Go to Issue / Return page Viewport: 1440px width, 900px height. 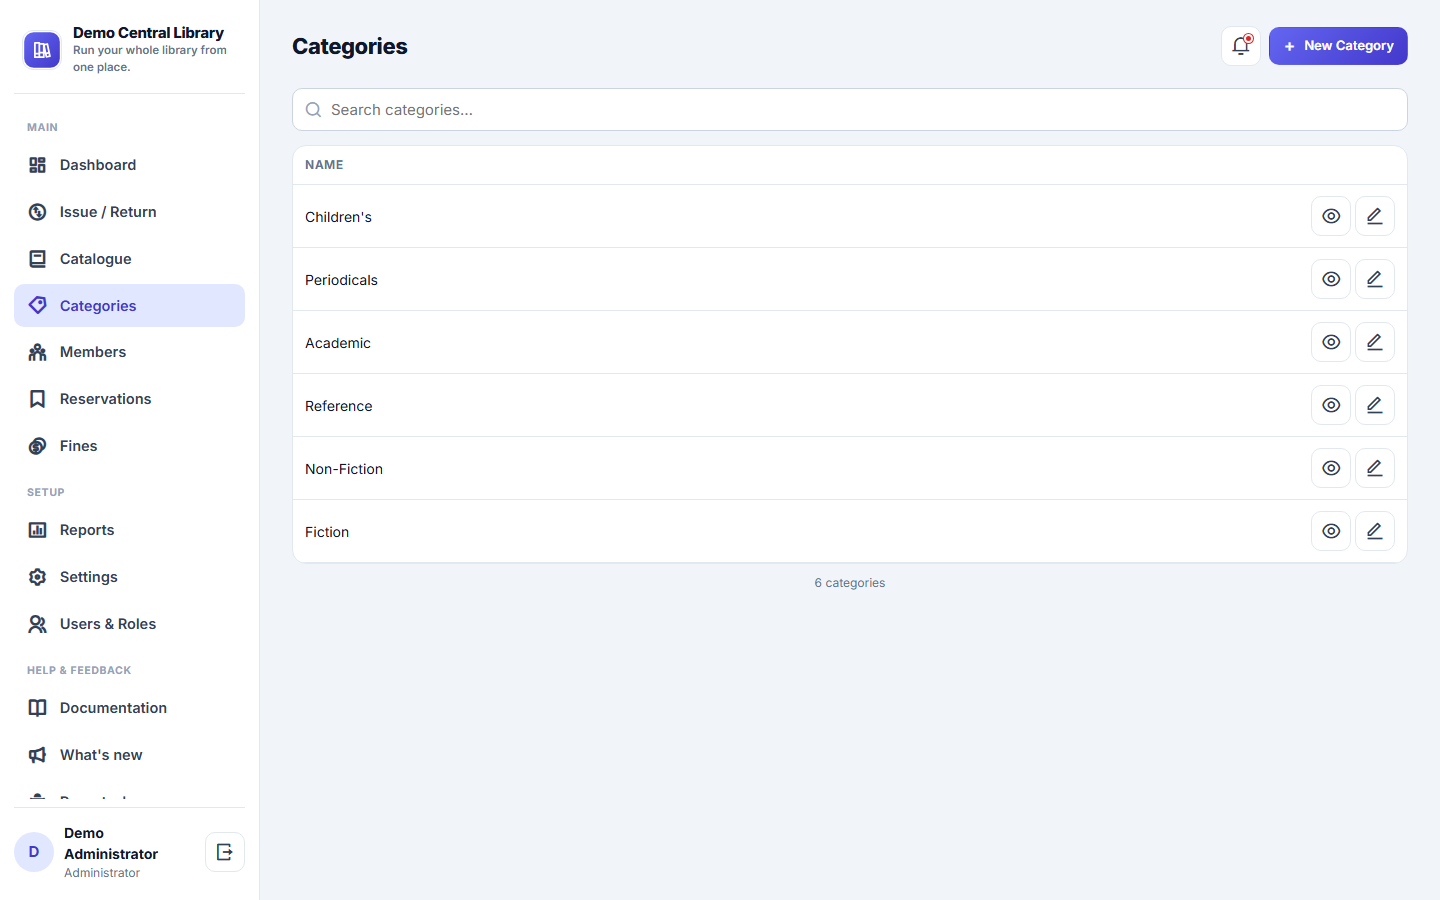(x=129, y=212)
